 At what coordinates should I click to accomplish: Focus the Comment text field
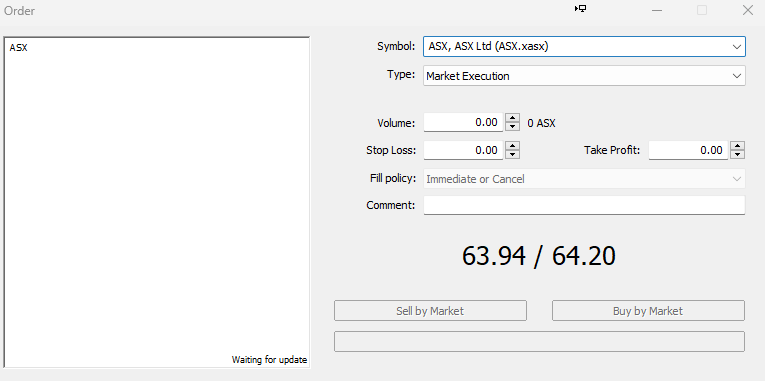[x=584, y=205]
